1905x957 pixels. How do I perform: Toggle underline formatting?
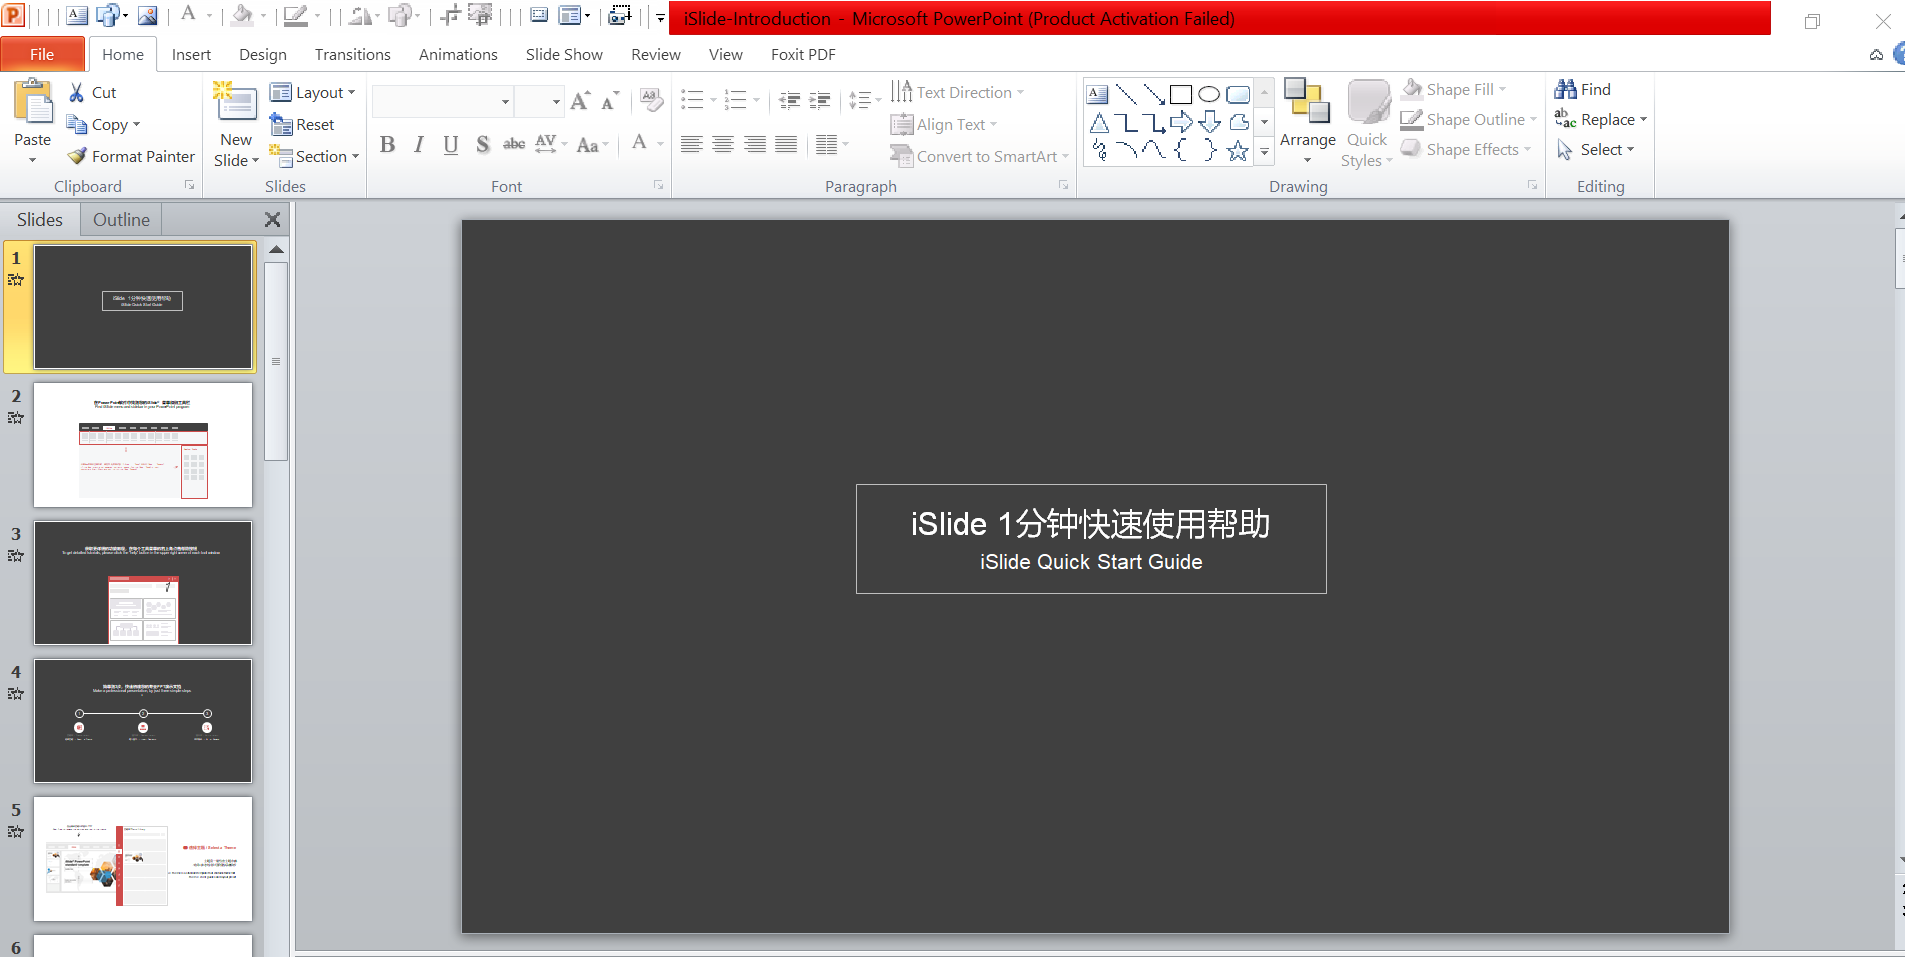[451, 145]
